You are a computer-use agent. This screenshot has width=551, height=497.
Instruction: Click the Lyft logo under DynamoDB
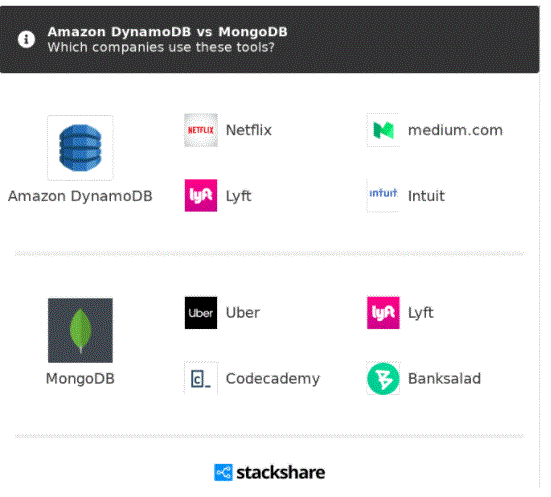pos(201,195)
